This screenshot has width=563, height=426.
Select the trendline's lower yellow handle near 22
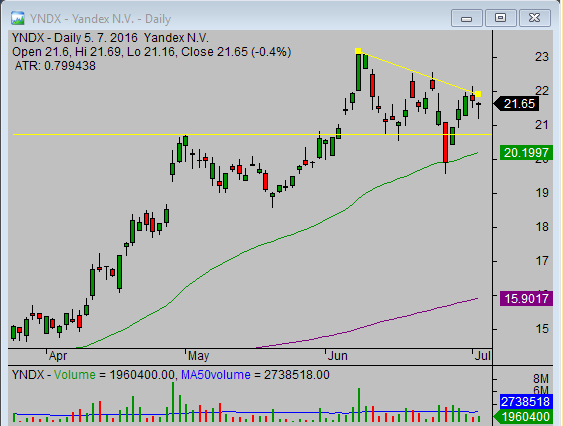(x=478, y=94)
